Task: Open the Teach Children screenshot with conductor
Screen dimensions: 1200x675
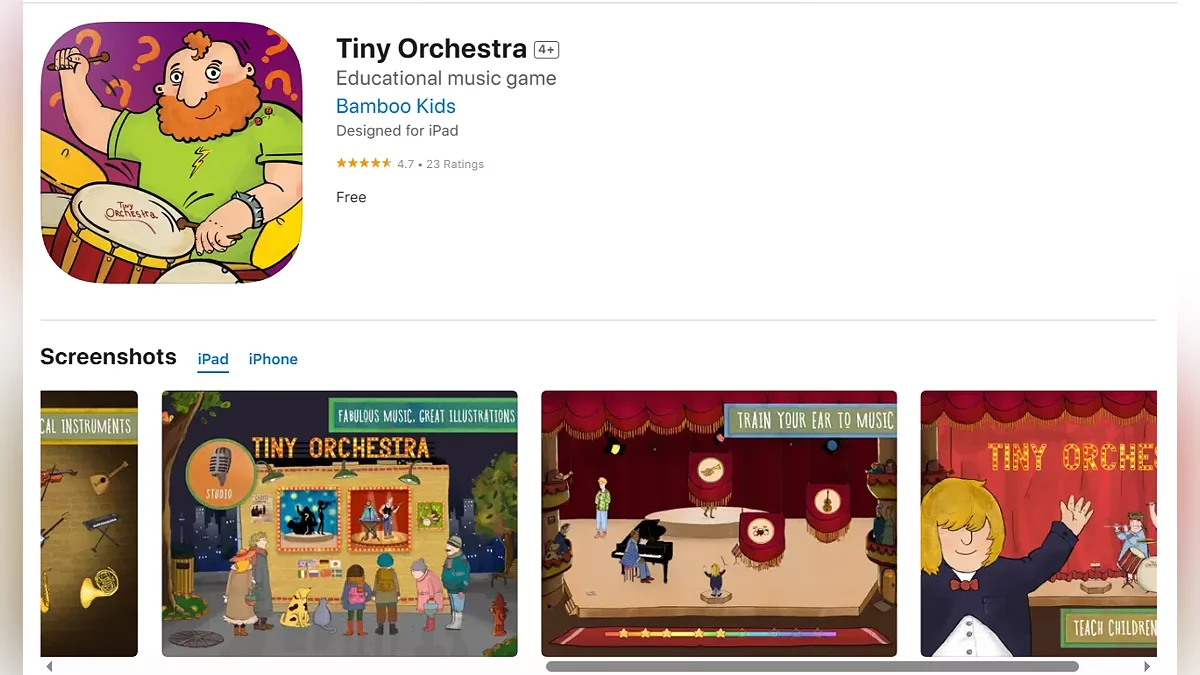Action: click(1038, 523)
